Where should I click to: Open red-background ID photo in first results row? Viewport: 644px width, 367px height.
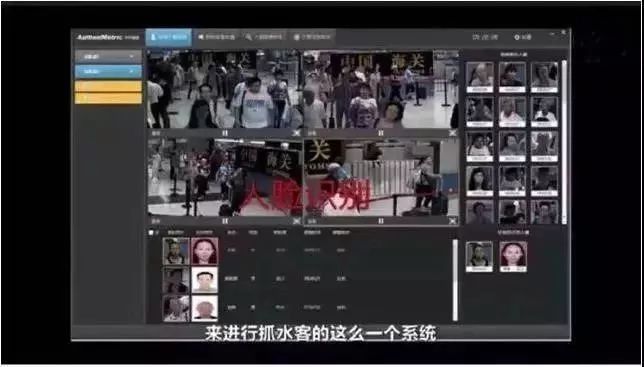pos(205,251)
